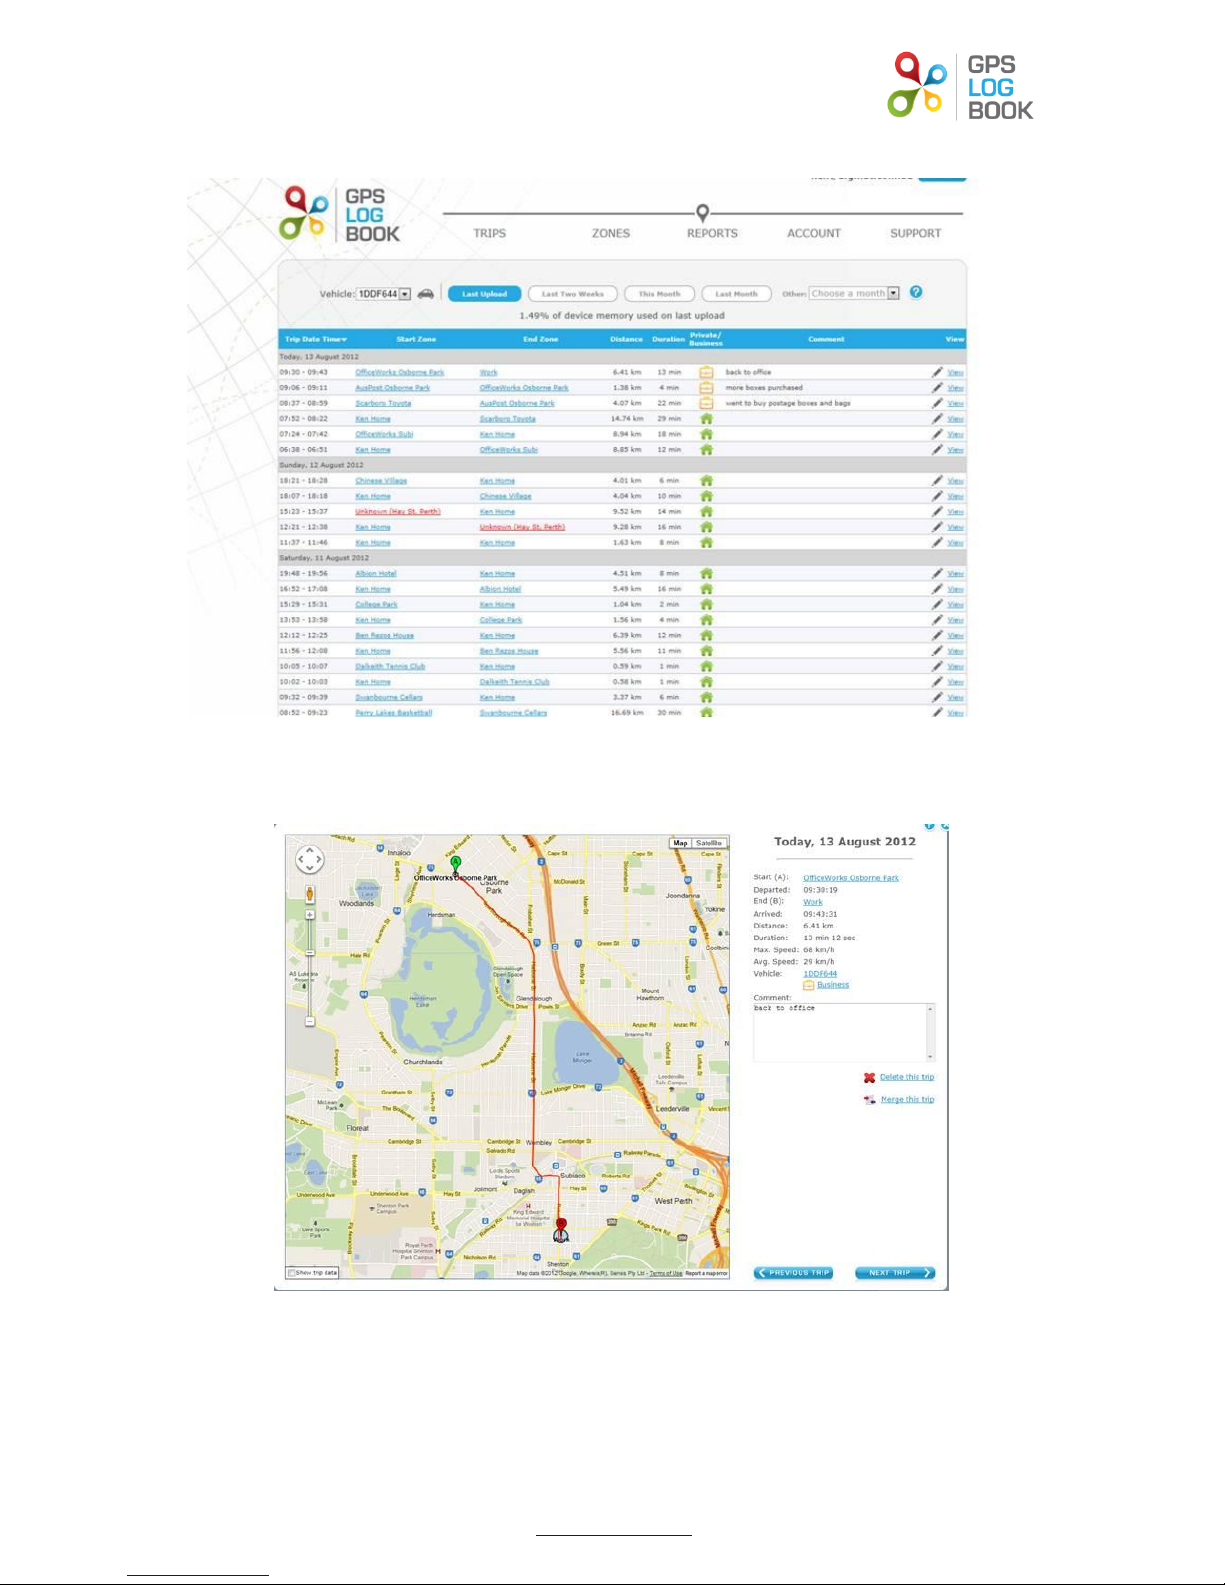View the 09:30 - 09:43 trip

coord(955,372)
